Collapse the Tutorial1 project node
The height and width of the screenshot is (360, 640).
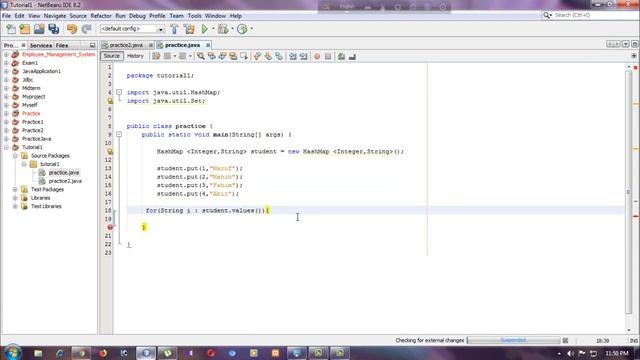(x=6, y=147)
